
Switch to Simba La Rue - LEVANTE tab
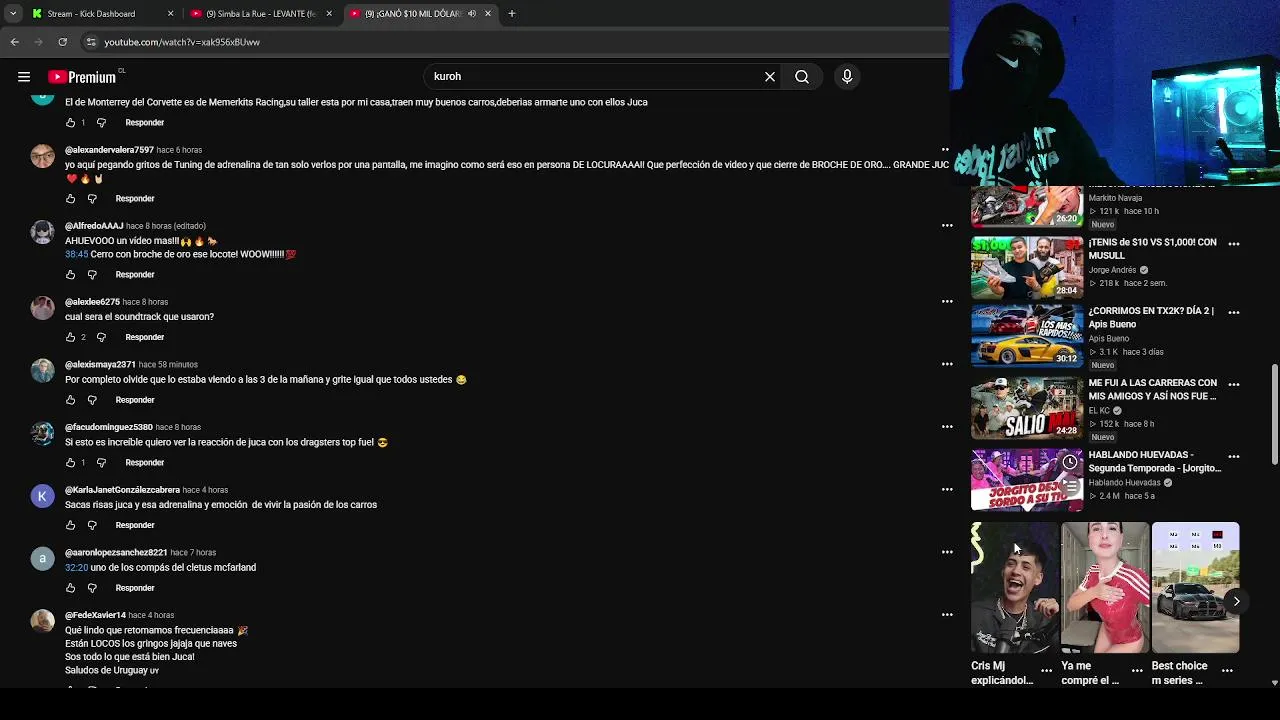click(262, 14)
